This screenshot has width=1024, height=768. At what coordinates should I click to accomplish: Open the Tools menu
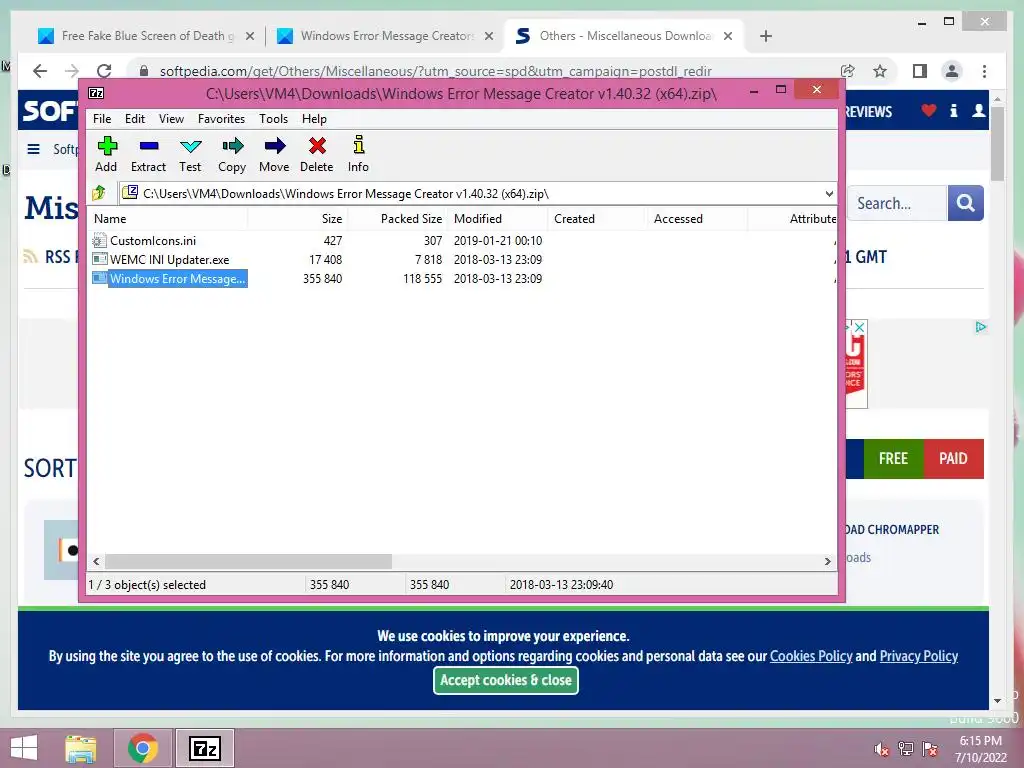click(273, 119)
